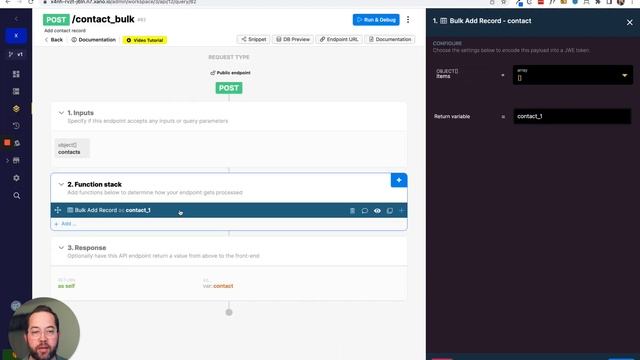The width and height of the screenshot is (640, 360).
Task: Click the browser address bar URL
Action: [x=123, y=2]
